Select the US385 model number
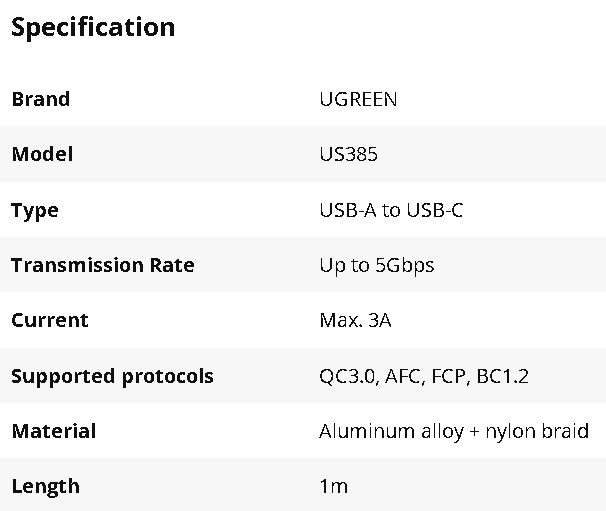Viewport: 606px width, 511px height. coord(348,155)
